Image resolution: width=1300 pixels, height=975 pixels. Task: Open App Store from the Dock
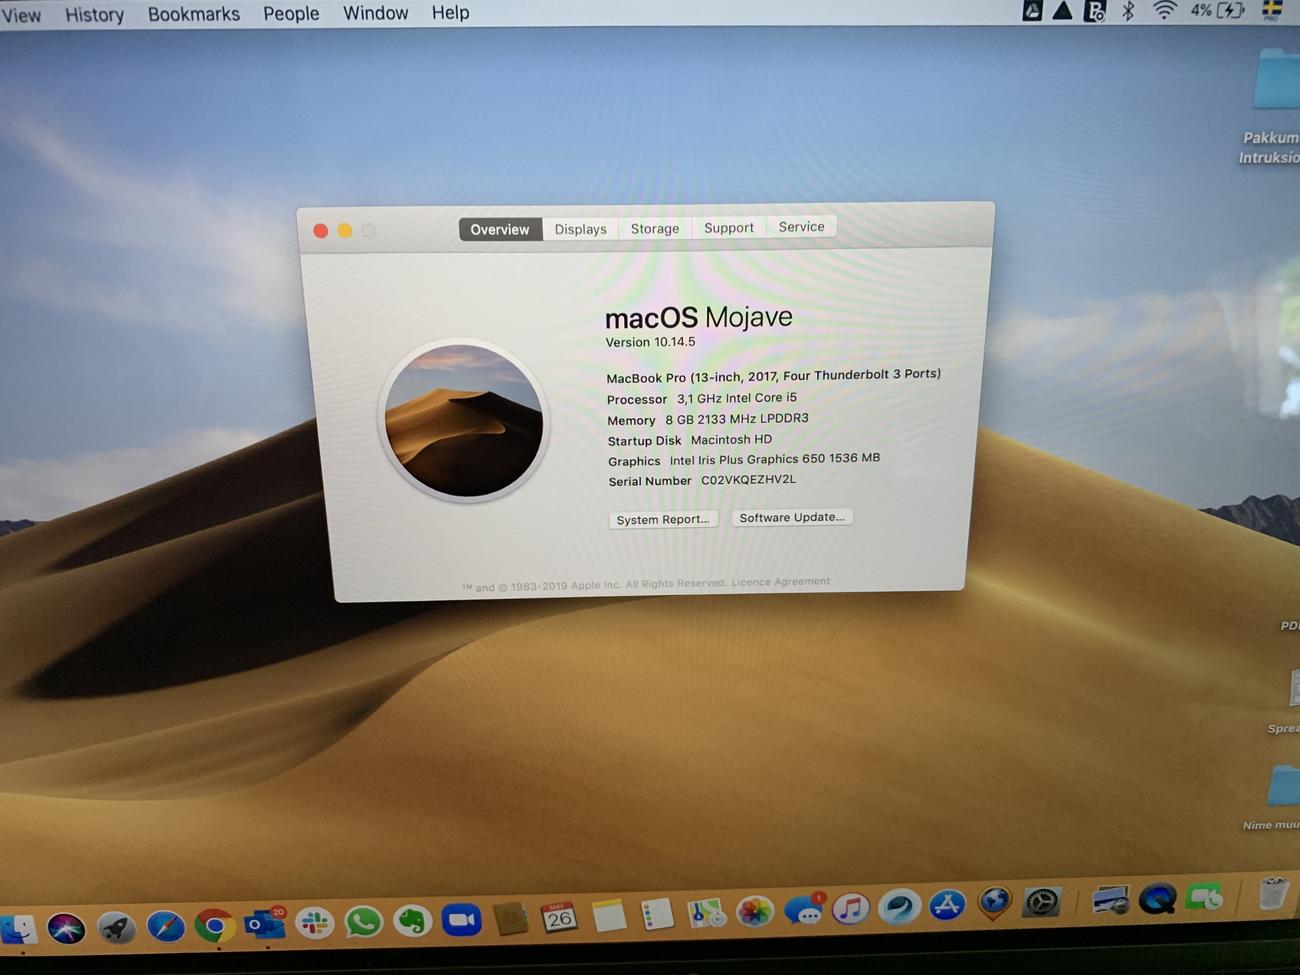click(946, 905)
